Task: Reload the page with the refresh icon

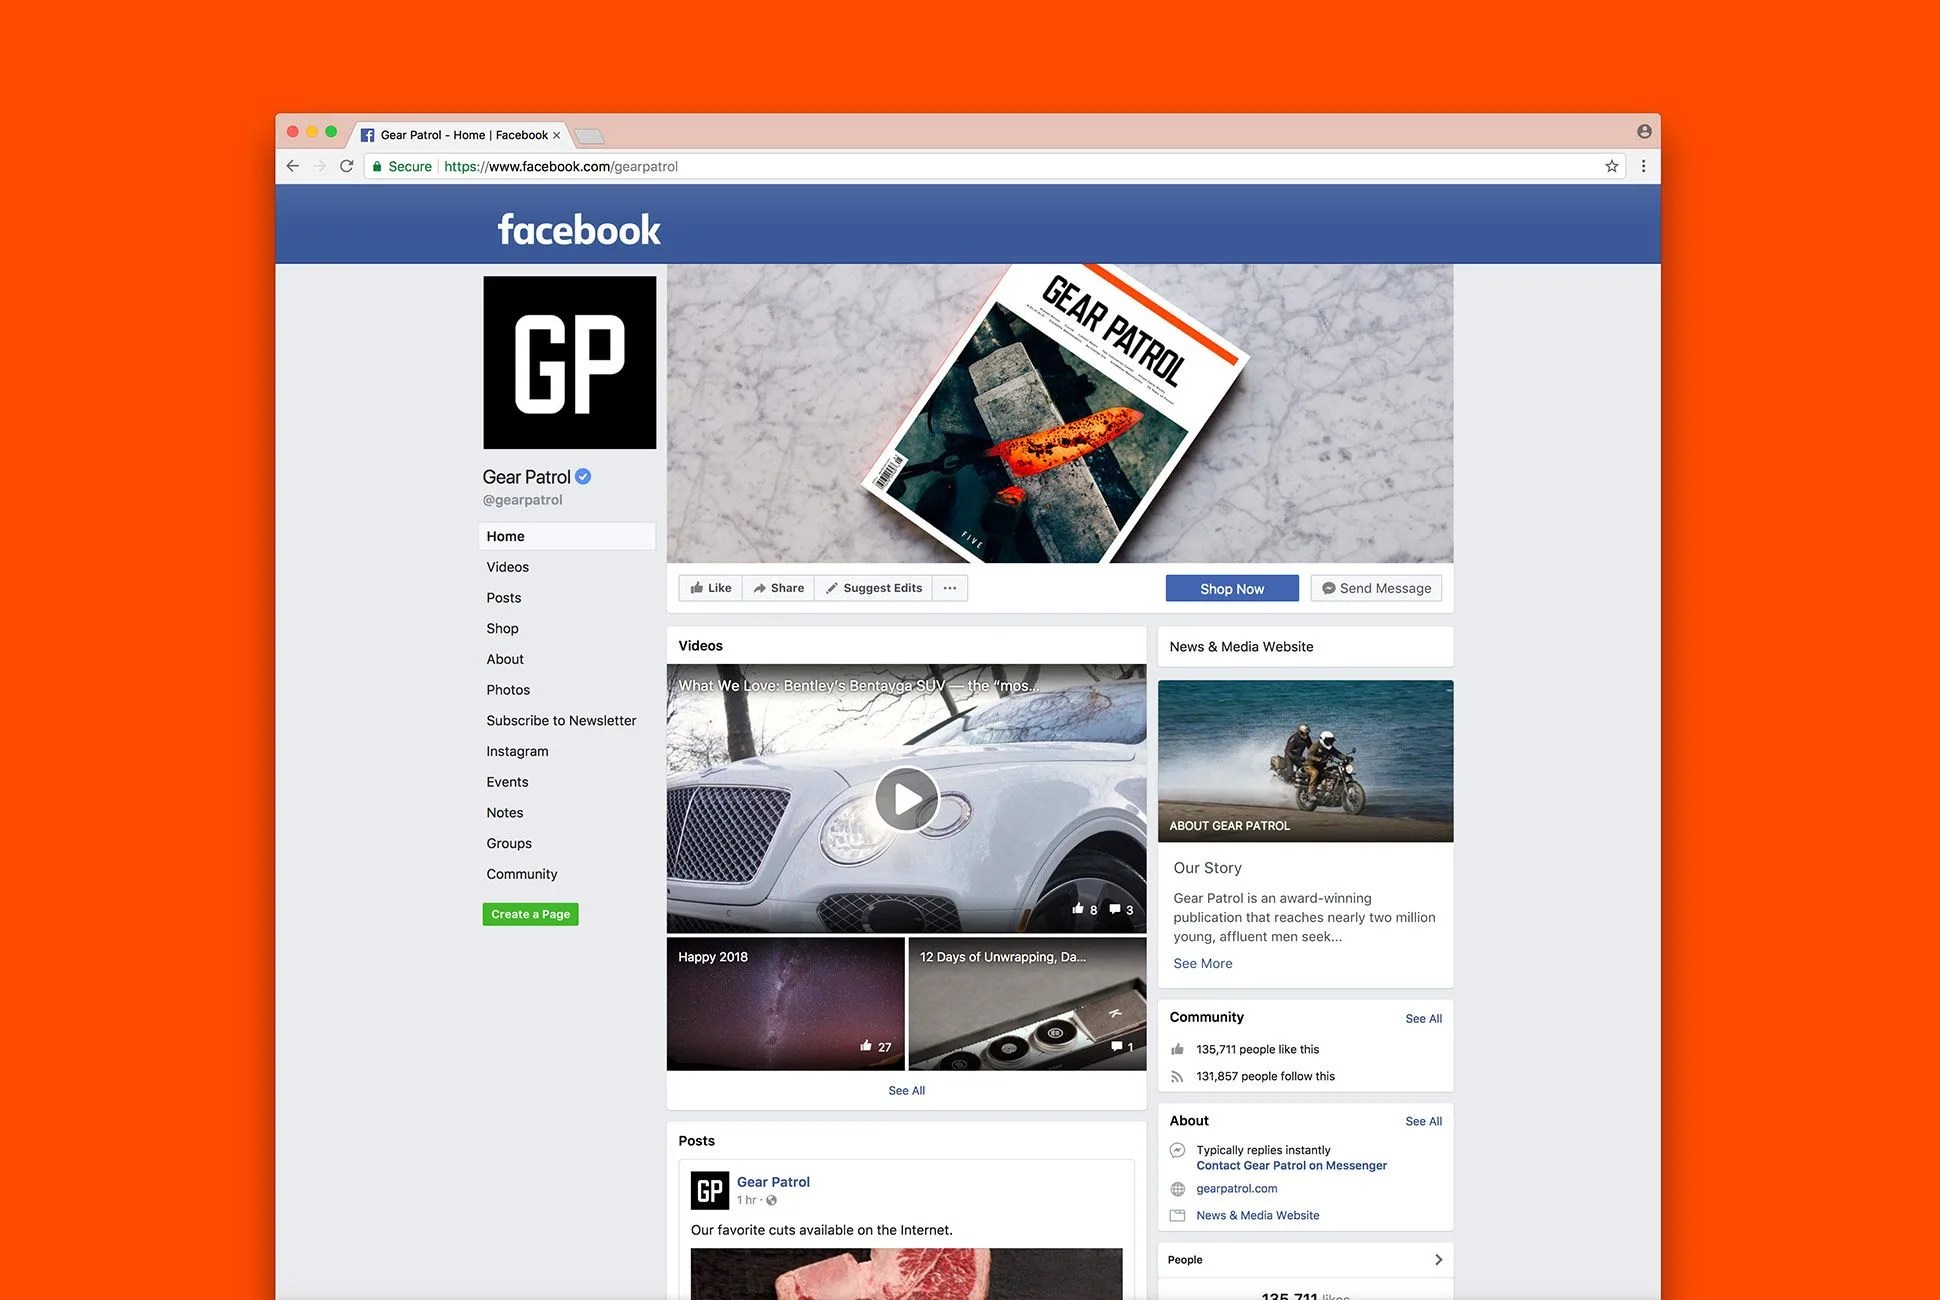Action: [347, 166]
